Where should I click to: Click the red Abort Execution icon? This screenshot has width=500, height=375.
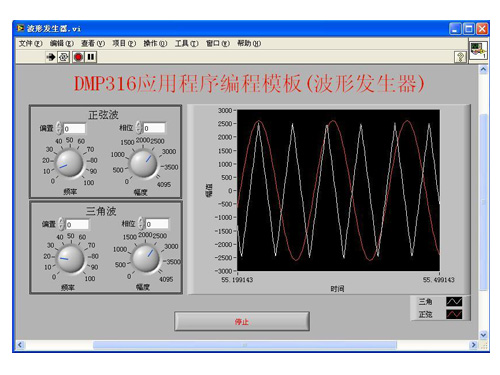pos(78,57)
